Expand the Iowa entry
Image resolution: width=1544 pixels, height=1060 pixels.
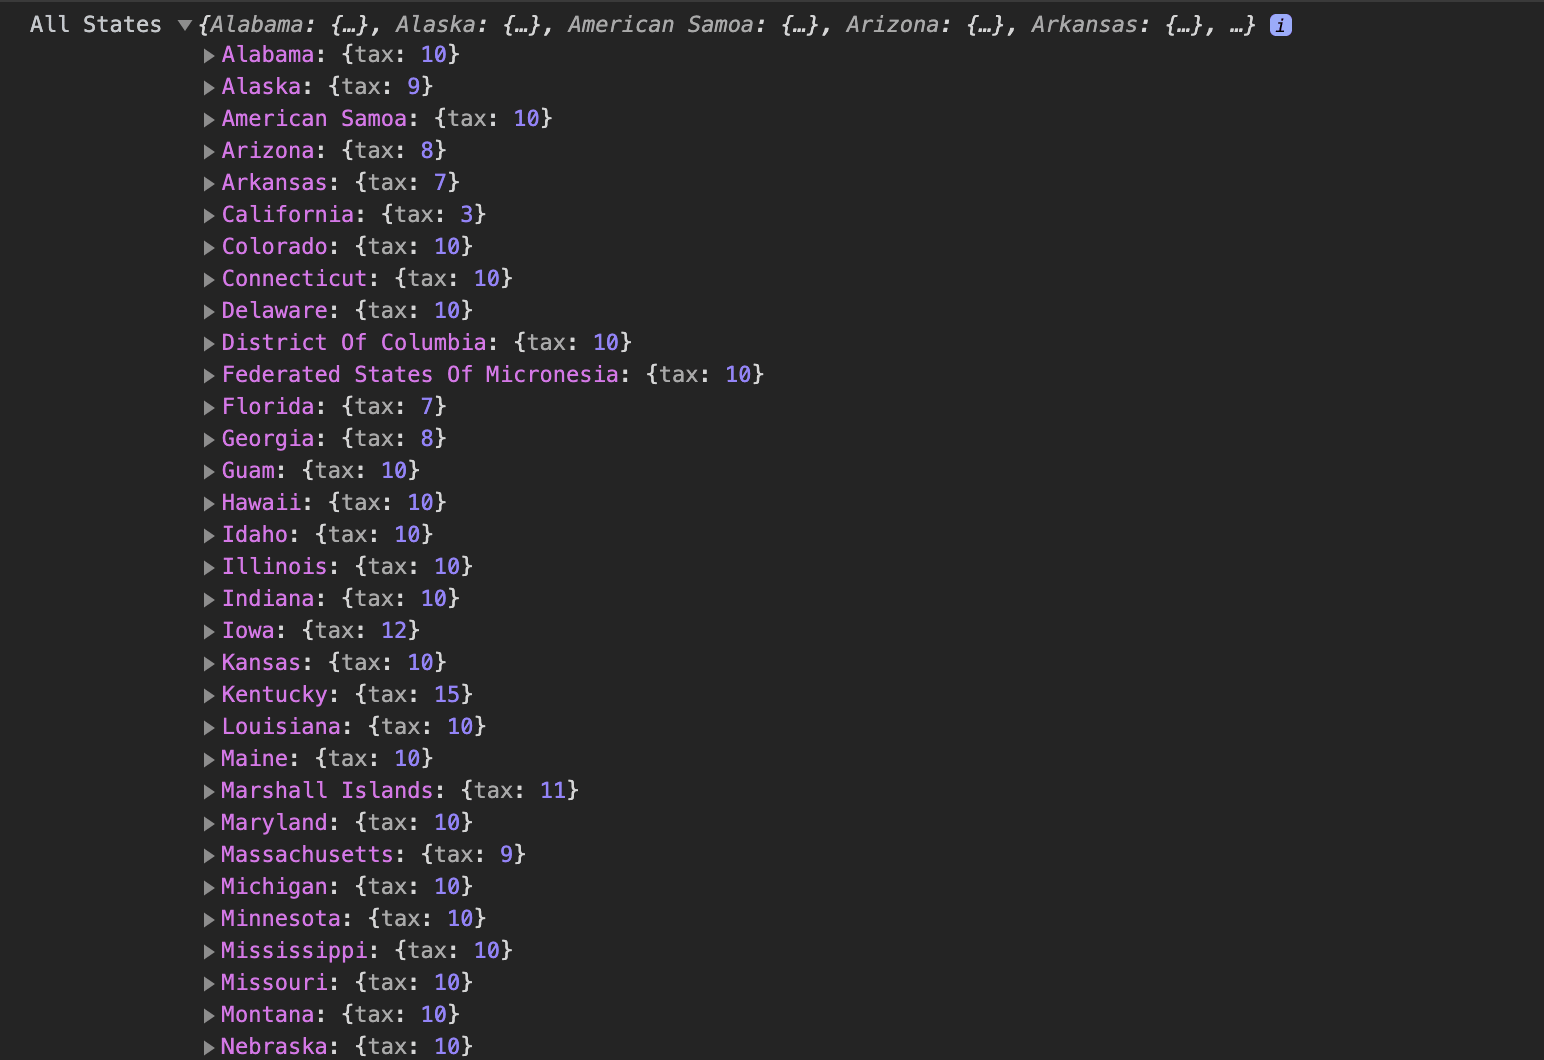[209, 632]
